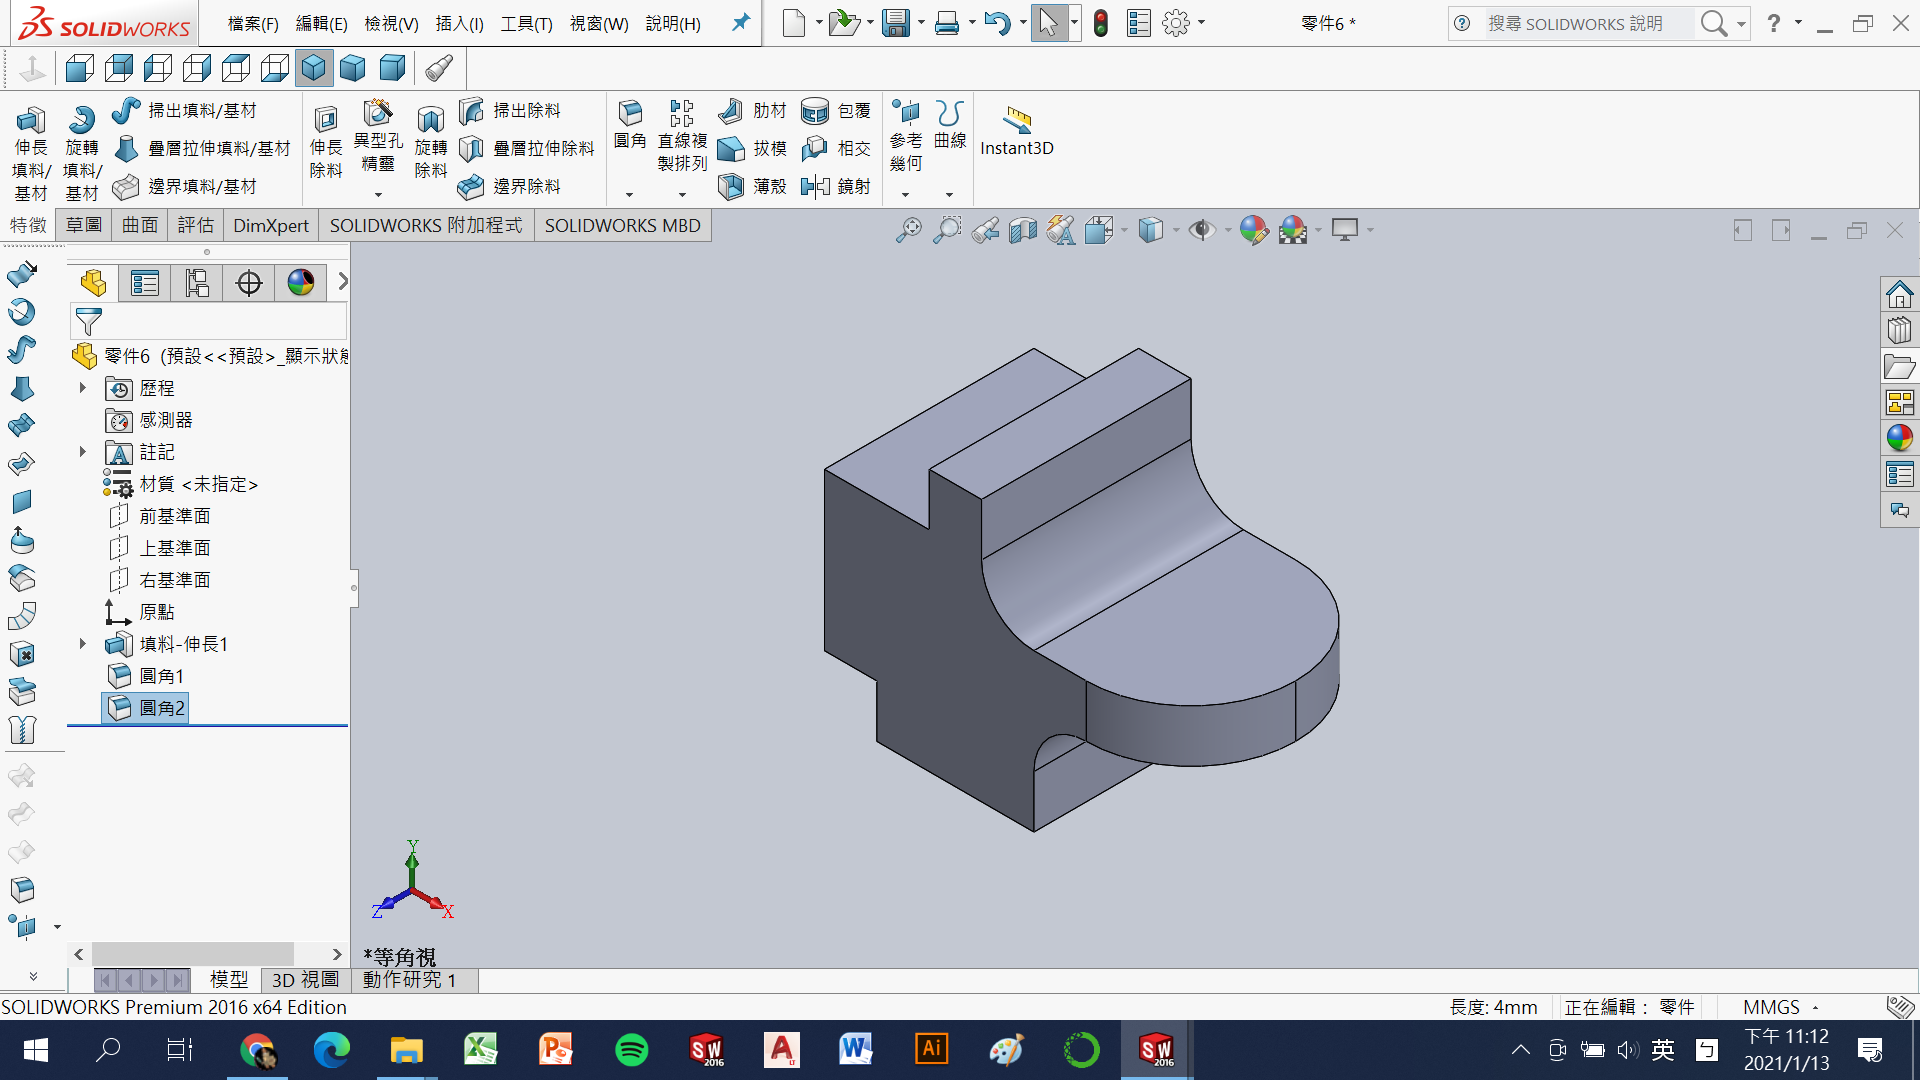Image resolution: width=1920 pixels, height=1080 pixels.
Task: Open the 參考幾何 reference geometry dropdown
Action: click(x=905, y=194)
